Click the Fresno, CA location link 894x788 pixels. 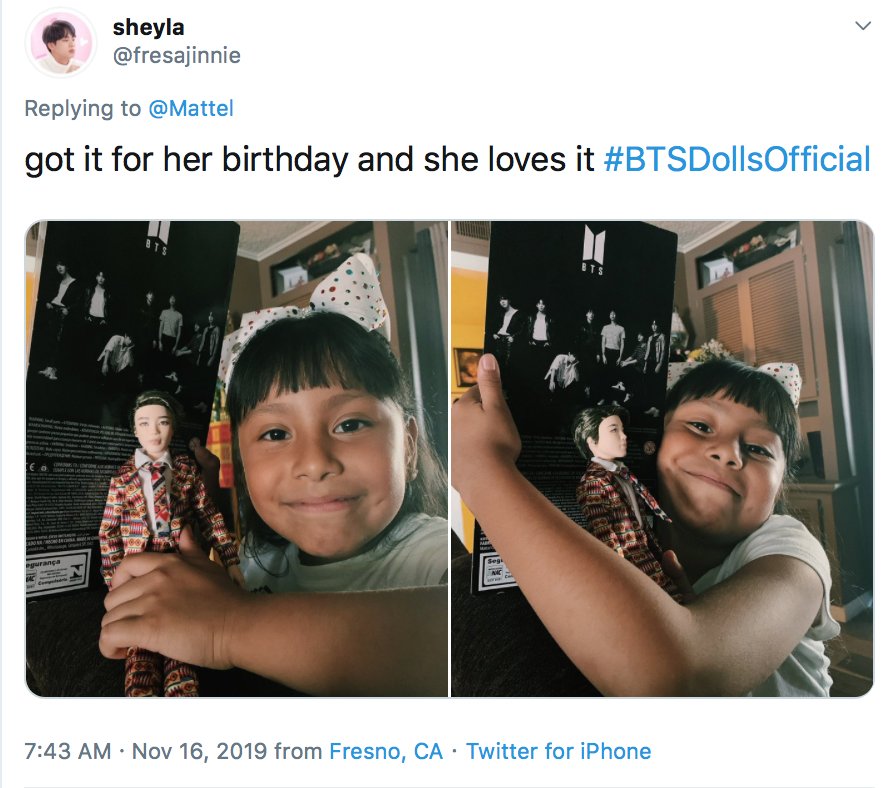pyautogui.click(x=386, y=751)
